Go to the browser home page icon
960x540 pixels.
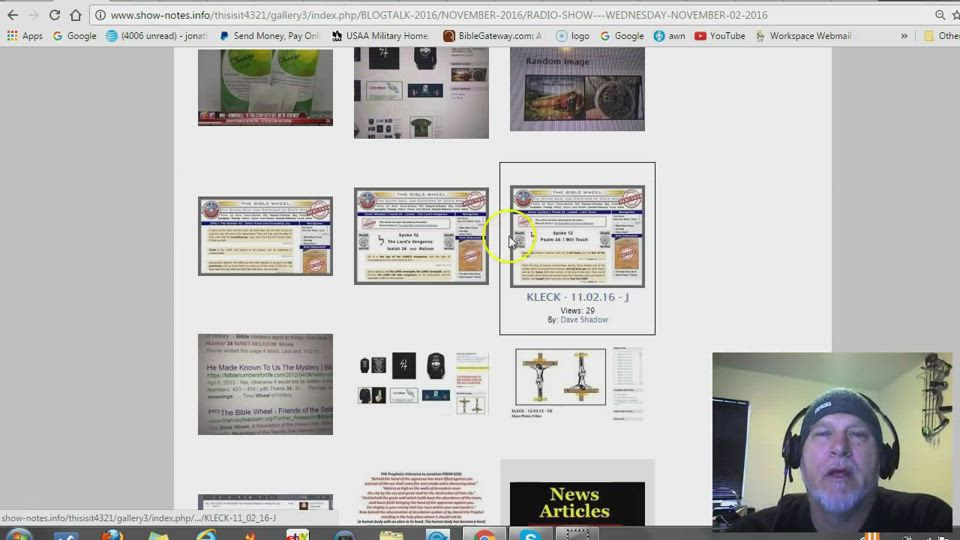(x=76, y=15)
